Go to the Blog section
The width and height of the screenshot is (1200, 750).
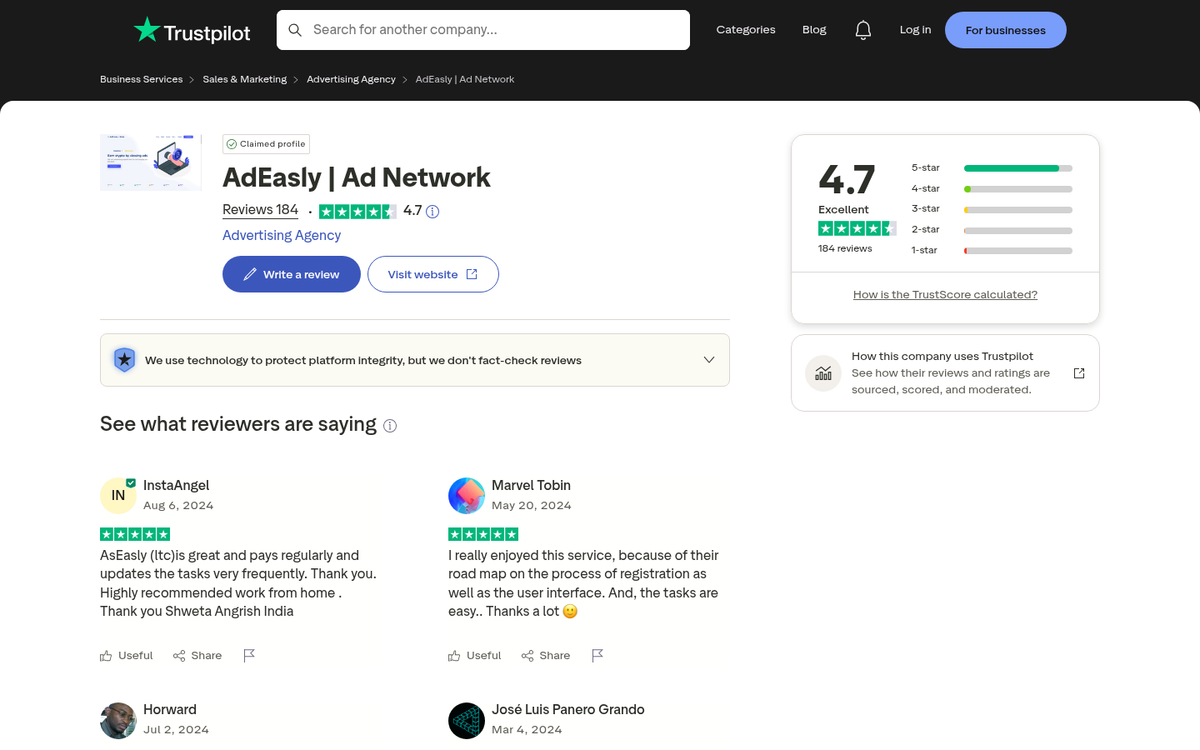click(x=813, y=29)
